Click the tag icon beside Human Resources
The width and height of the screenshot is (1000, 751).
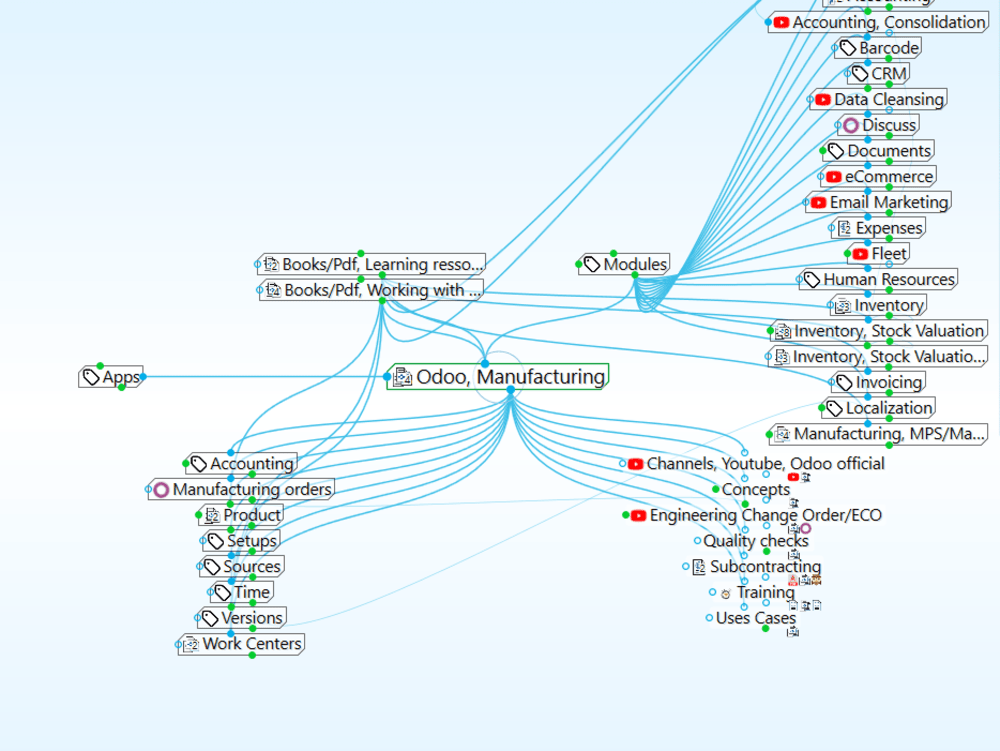[812, 280]
